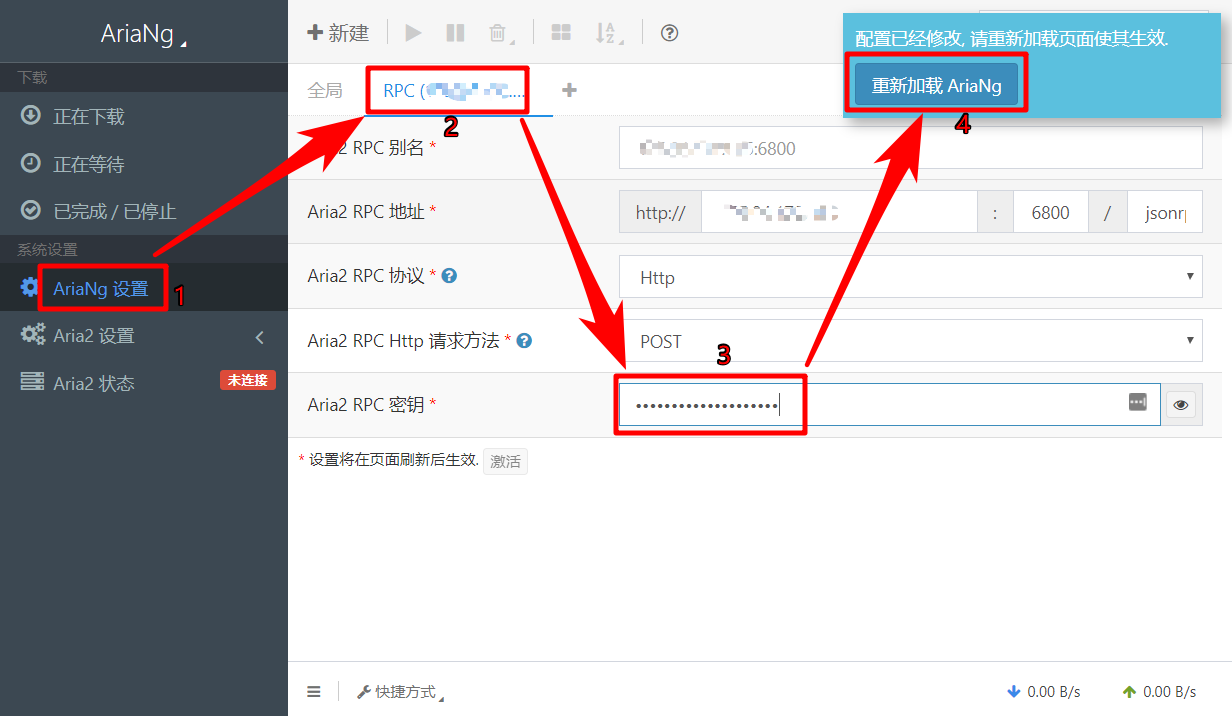Click the Aria2 RPC 密钥 label
Screen dimensions: 1232x716
tap(372, 405)
